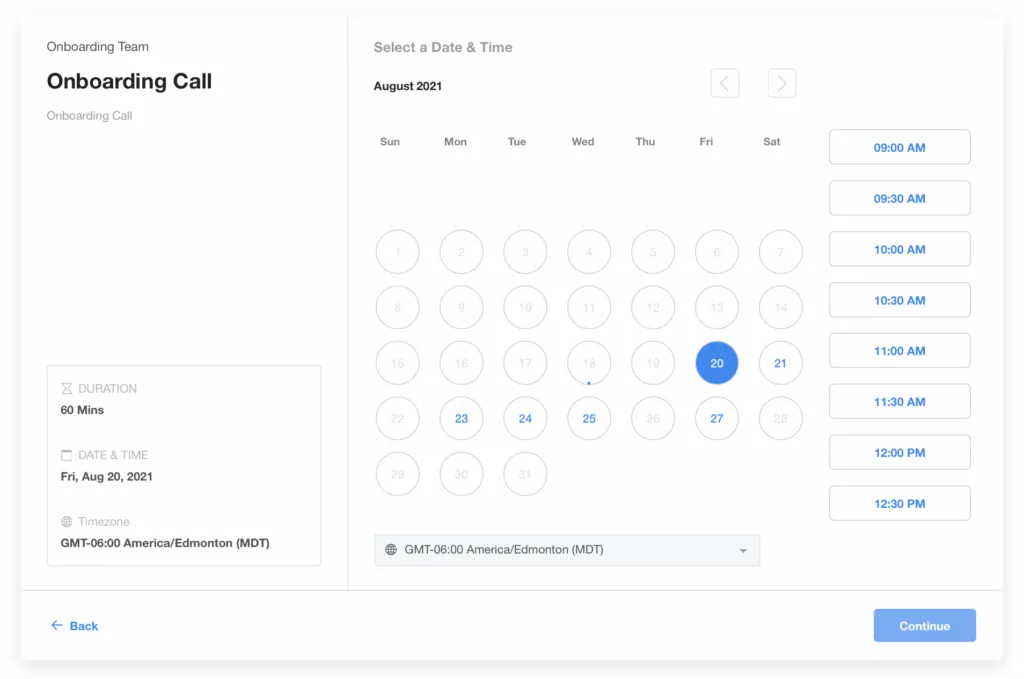Go back using the Back link
Screen dimensions: 1024x679
(74, 625)
